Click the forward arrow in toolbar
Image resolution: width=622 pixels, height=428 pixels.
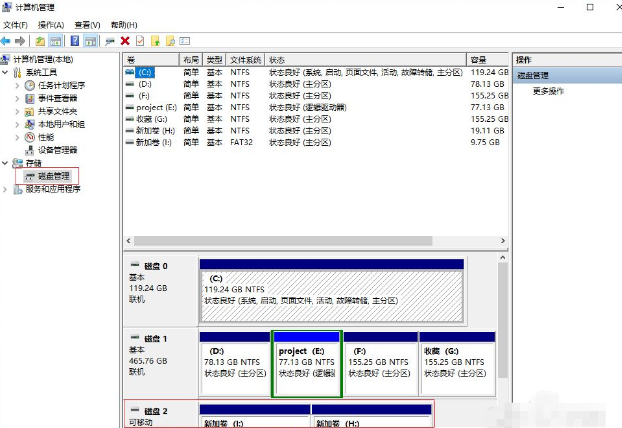(x=20, y=41)
